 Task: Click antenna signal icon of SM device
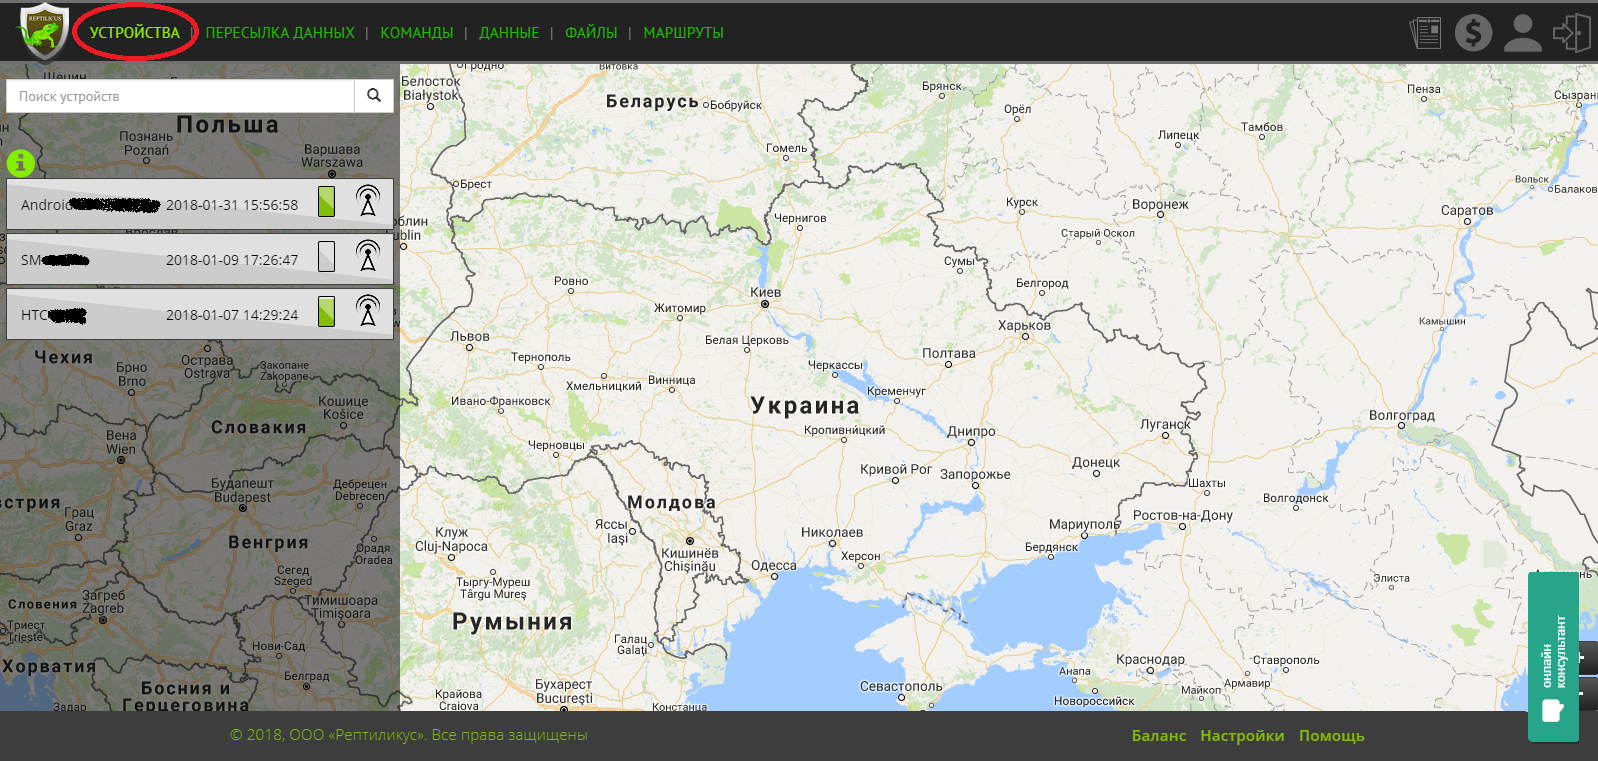point(368,256)
